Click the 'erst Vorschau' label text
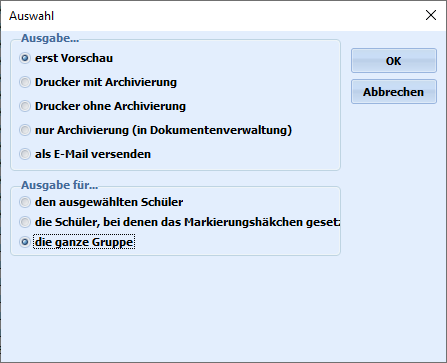 (x=74, y=58)
